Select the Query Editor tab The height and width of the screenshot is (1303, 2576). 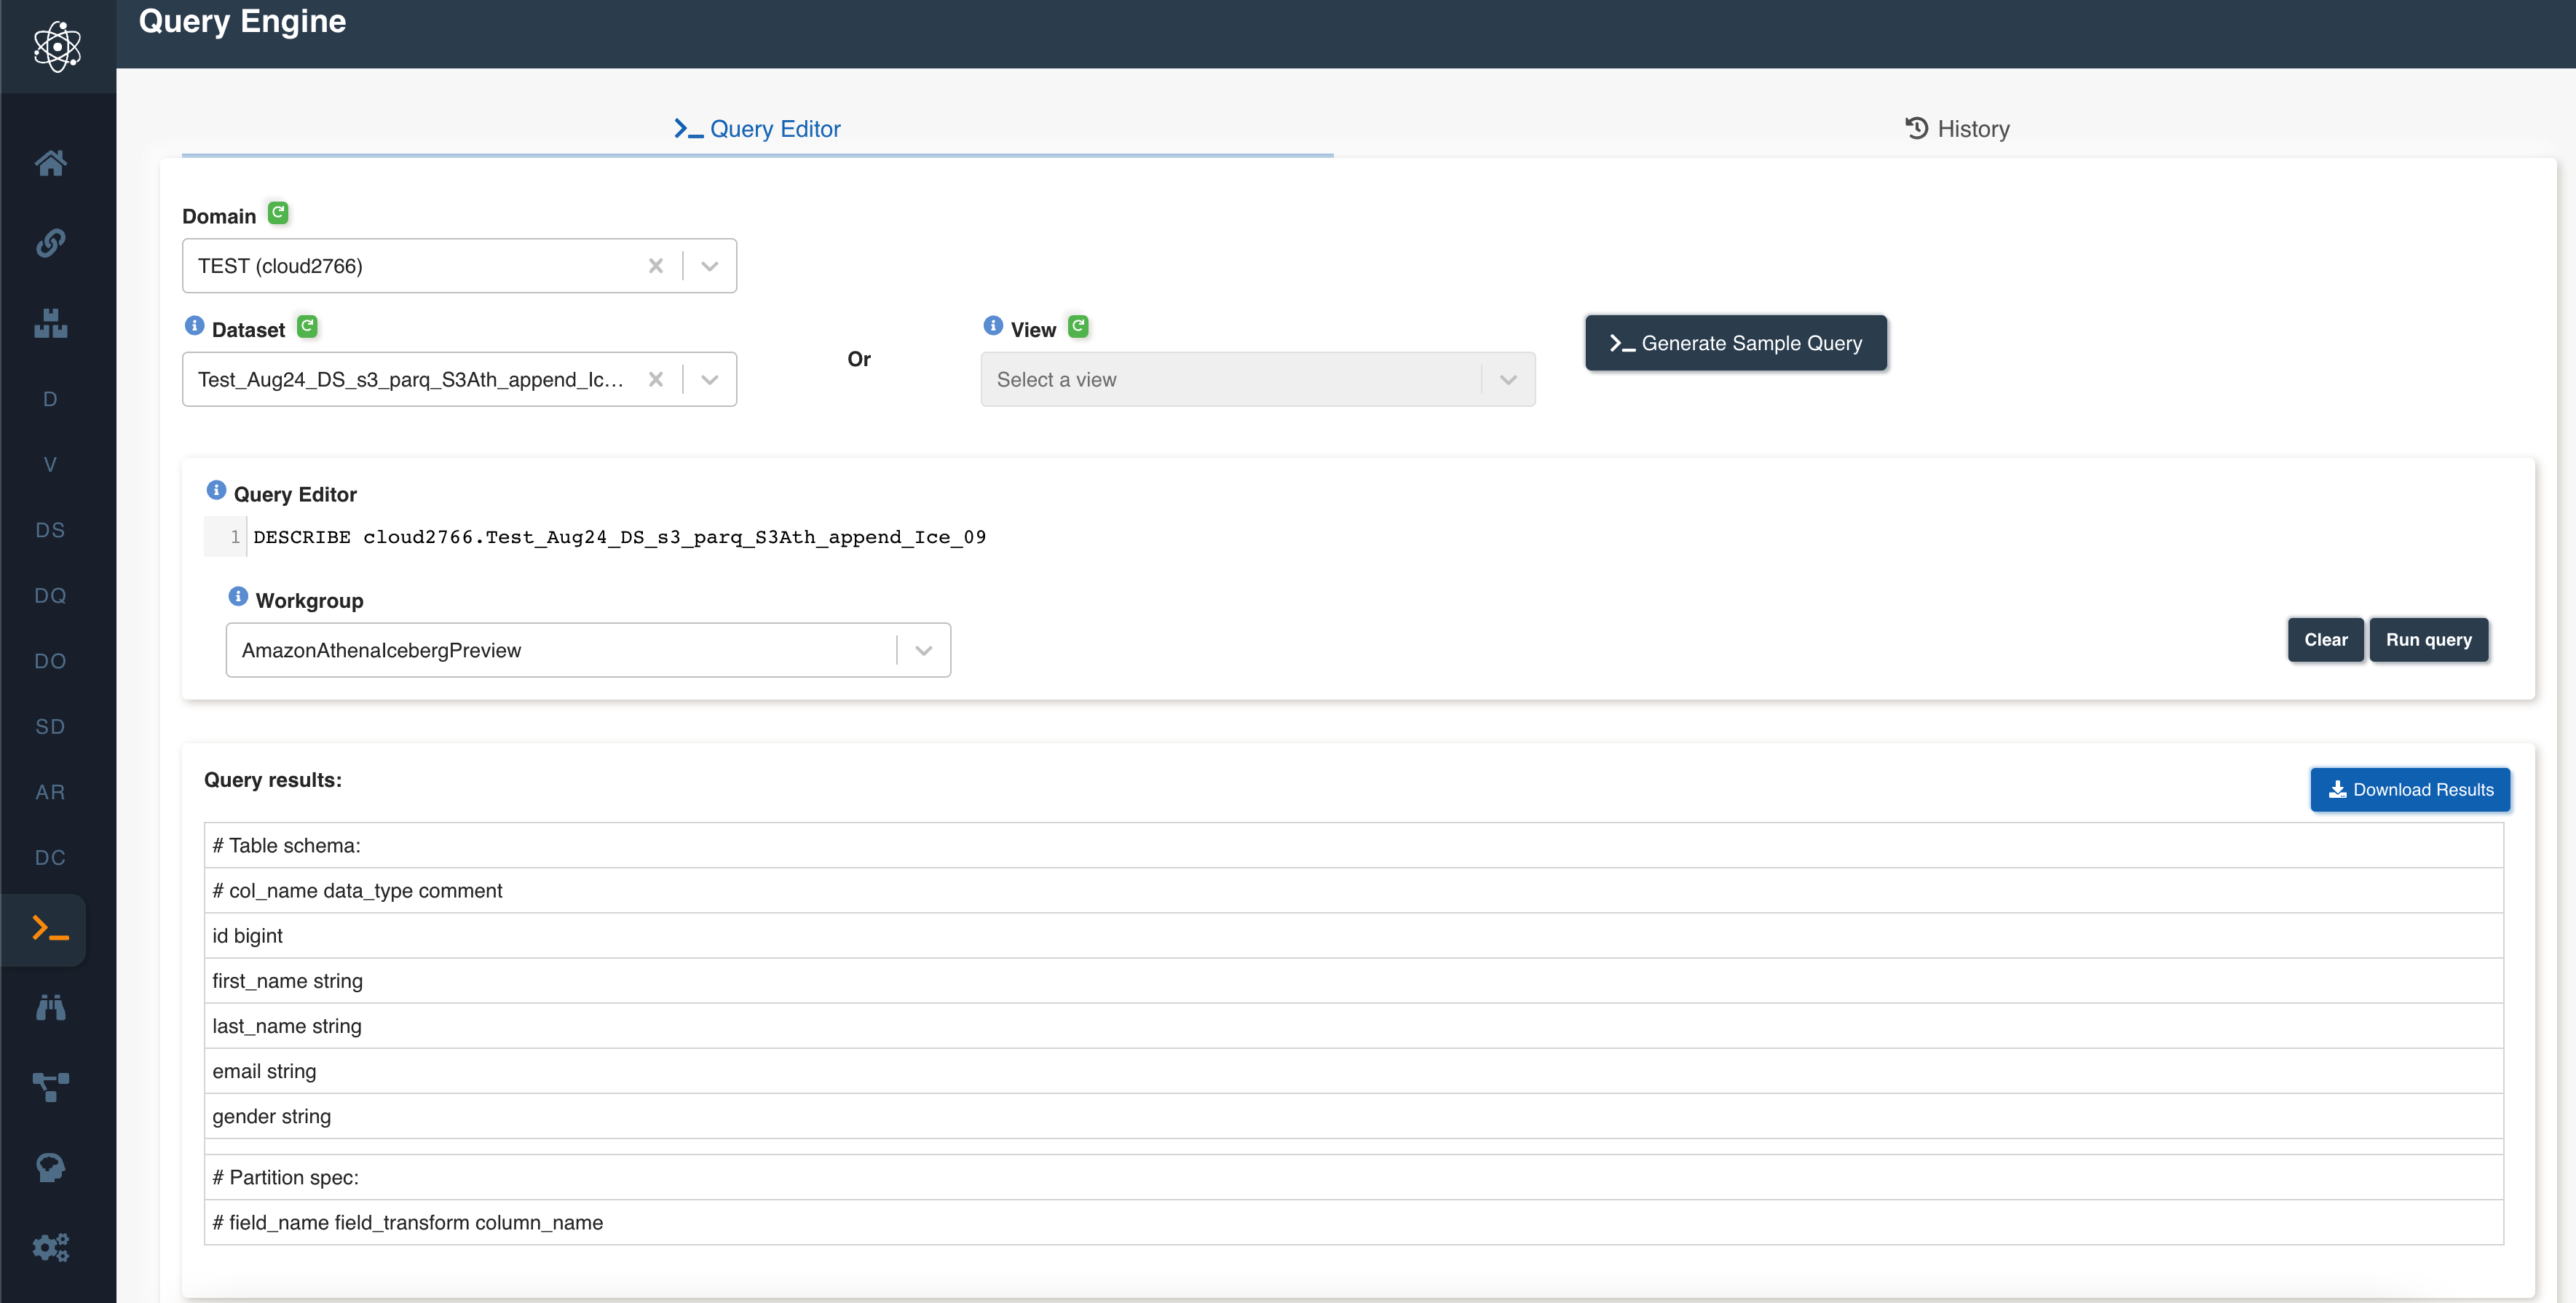point(757,129)
